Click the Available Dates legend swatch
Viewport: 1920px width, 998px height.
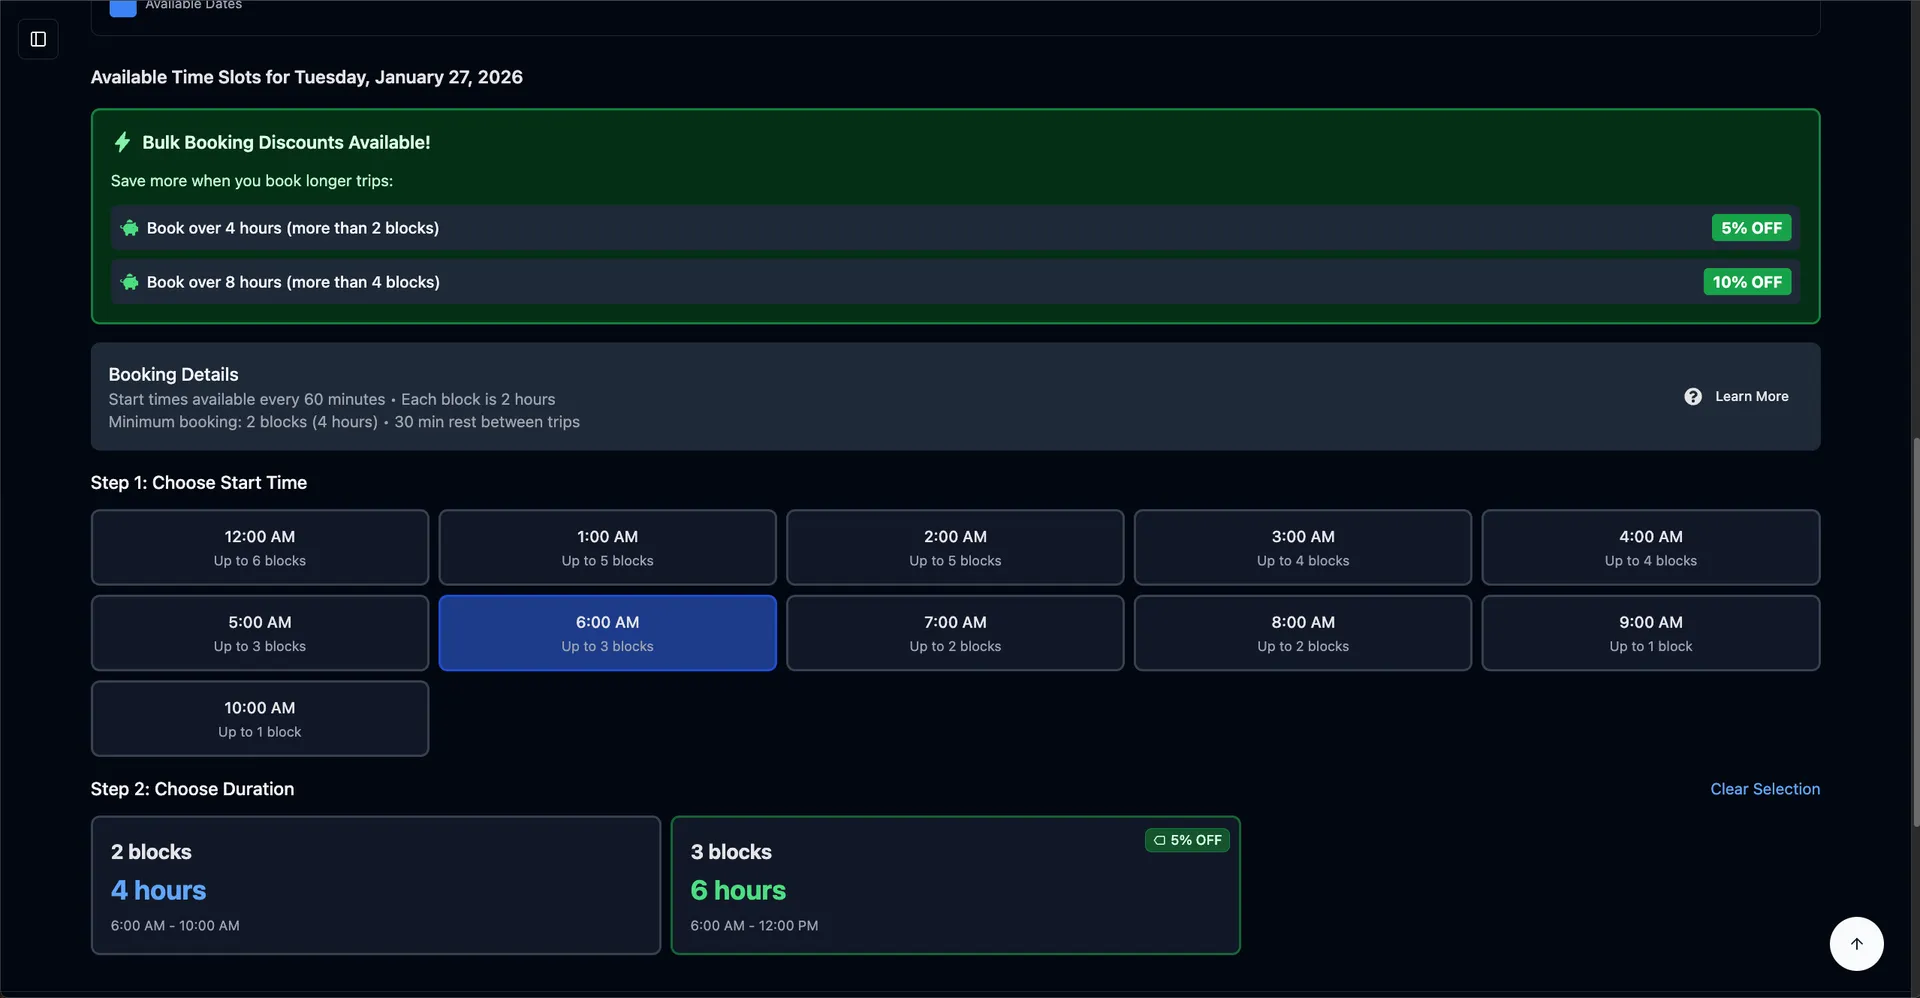[122, 8]
